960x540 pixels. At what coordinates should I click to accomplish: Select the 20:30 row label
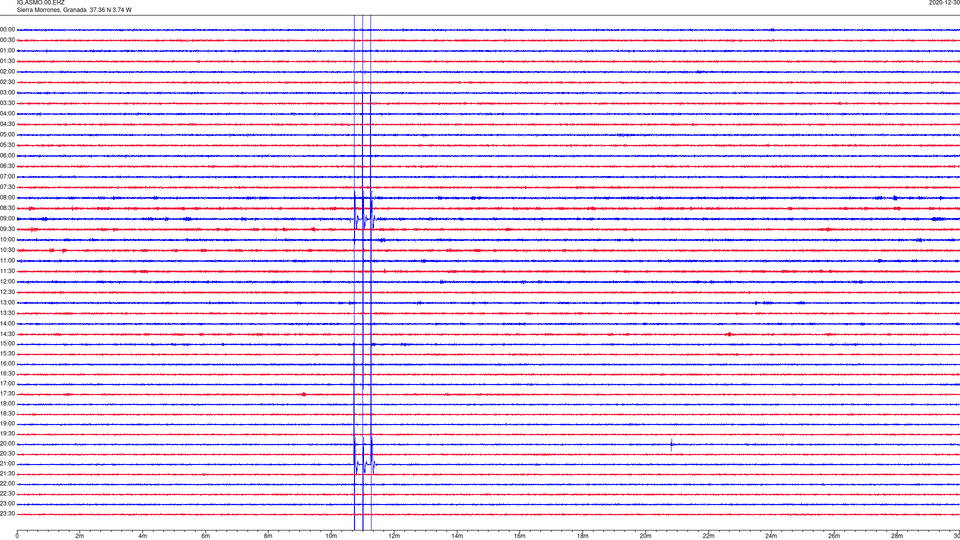pyautogui.click(x=7, y=454)
